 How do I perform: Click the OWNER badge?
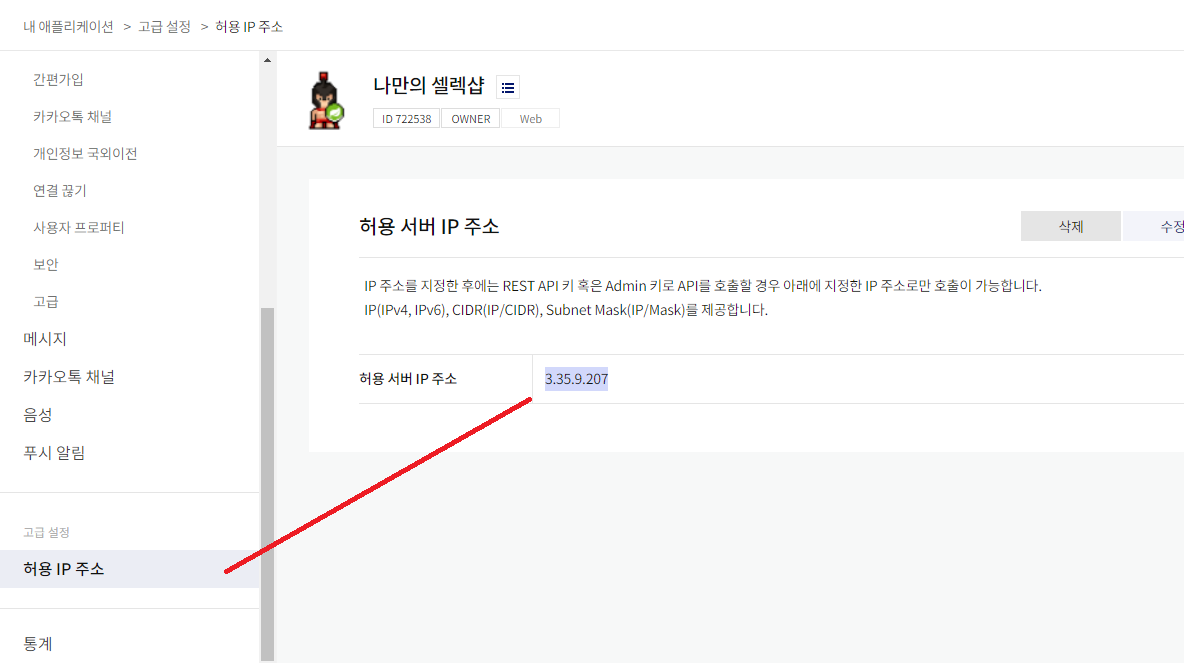tap(470, 119)
